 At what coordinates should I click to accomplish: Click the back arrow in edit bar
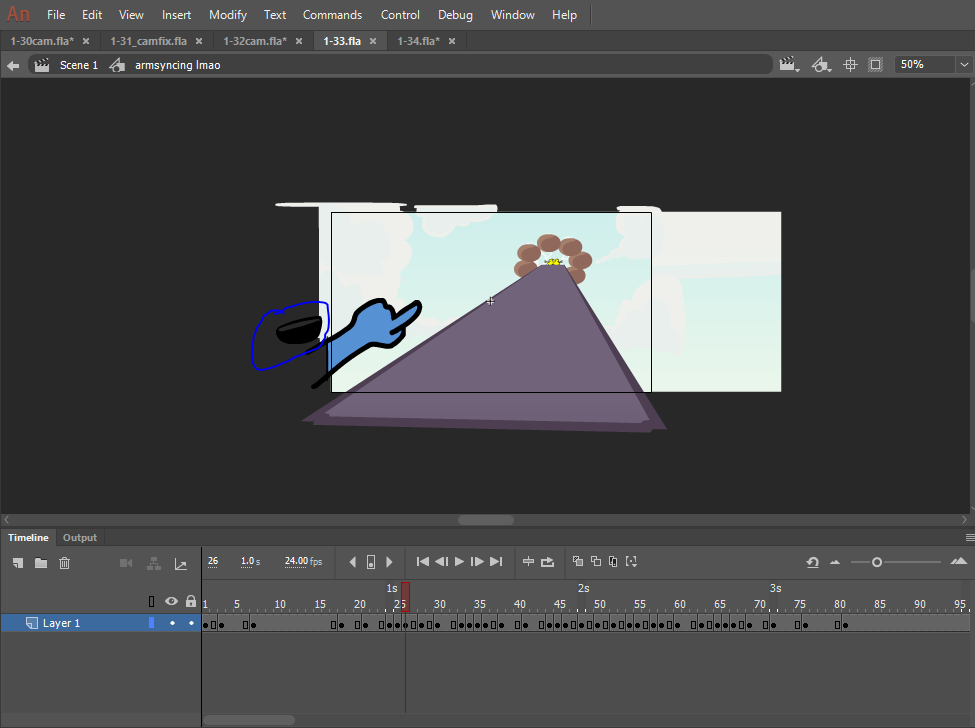click(x=13, y=65)
